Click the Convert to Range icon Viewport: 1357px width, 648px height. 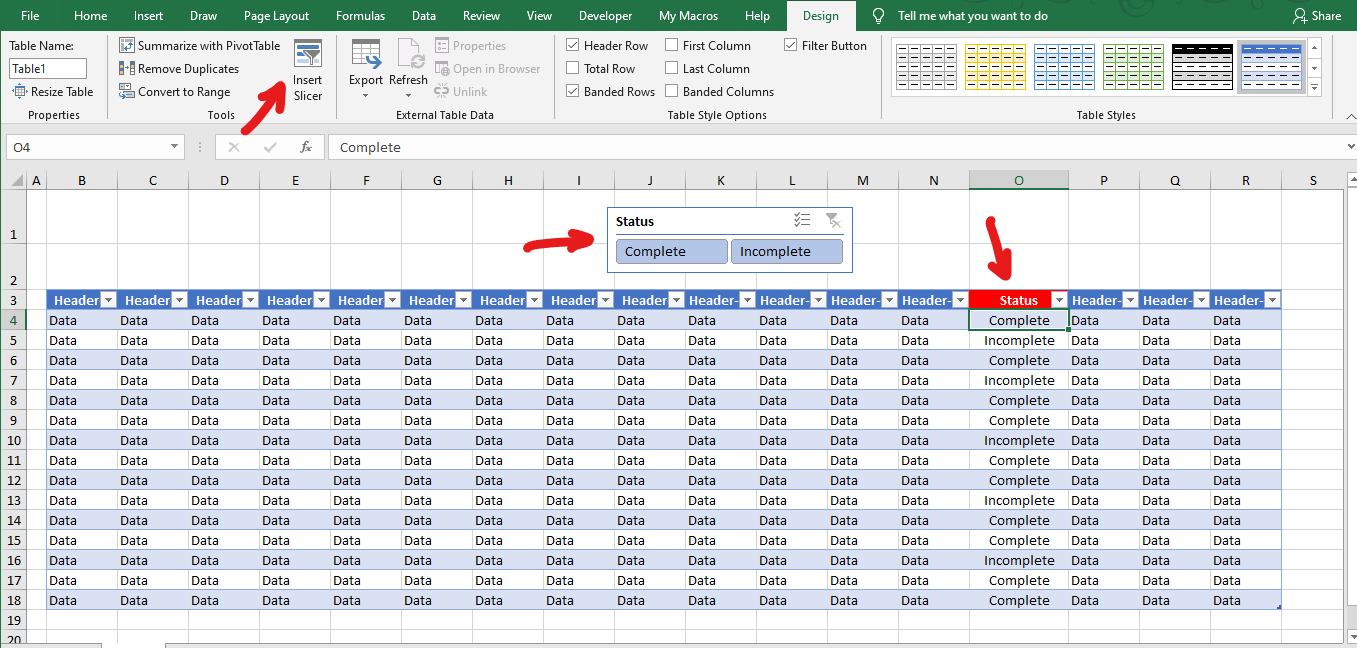127,92
